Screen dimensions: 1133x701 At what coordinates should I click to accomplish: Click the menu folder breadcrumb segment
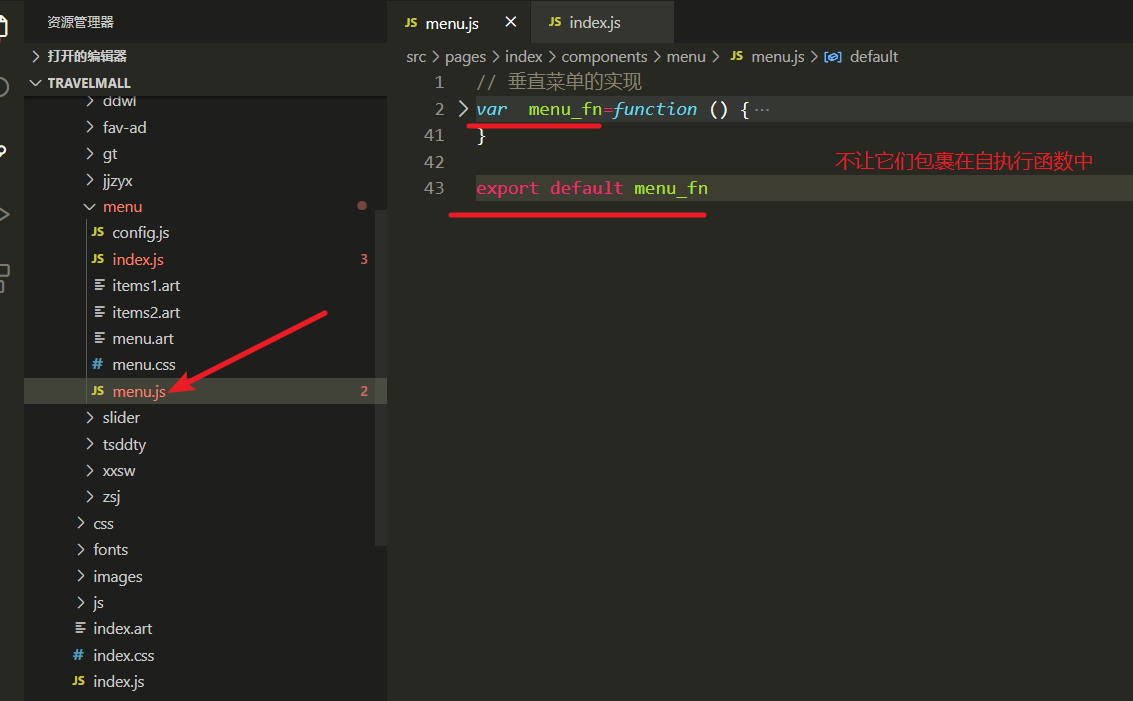[x=686, y=56]
